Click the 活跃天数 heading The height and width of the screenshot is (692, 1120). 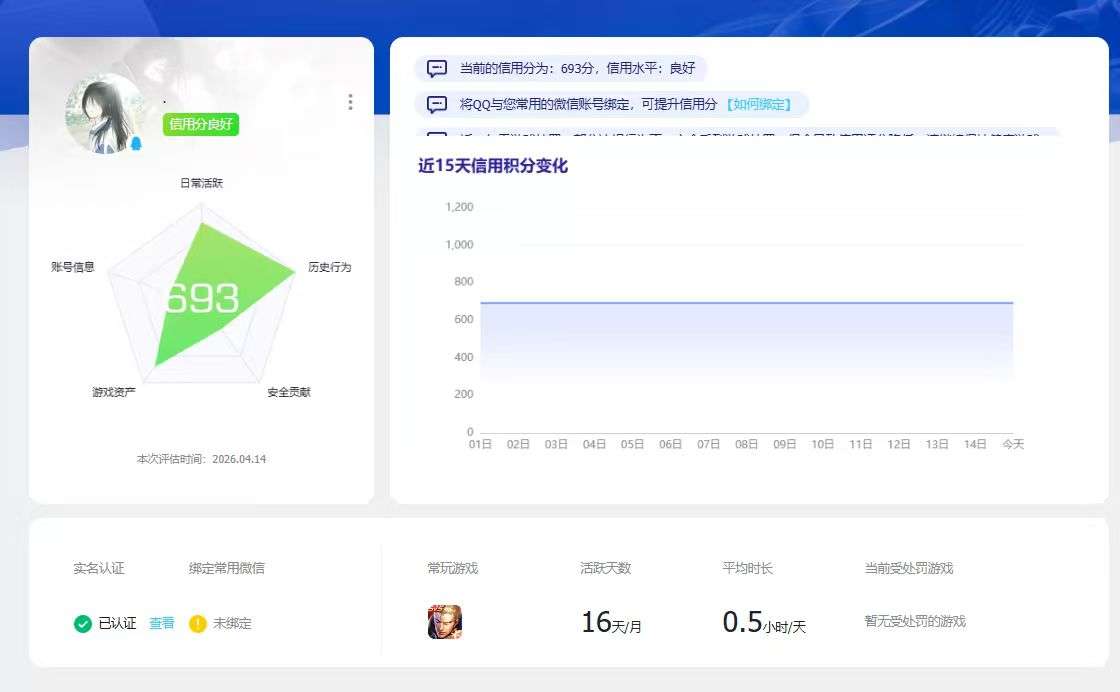[606, 568]
